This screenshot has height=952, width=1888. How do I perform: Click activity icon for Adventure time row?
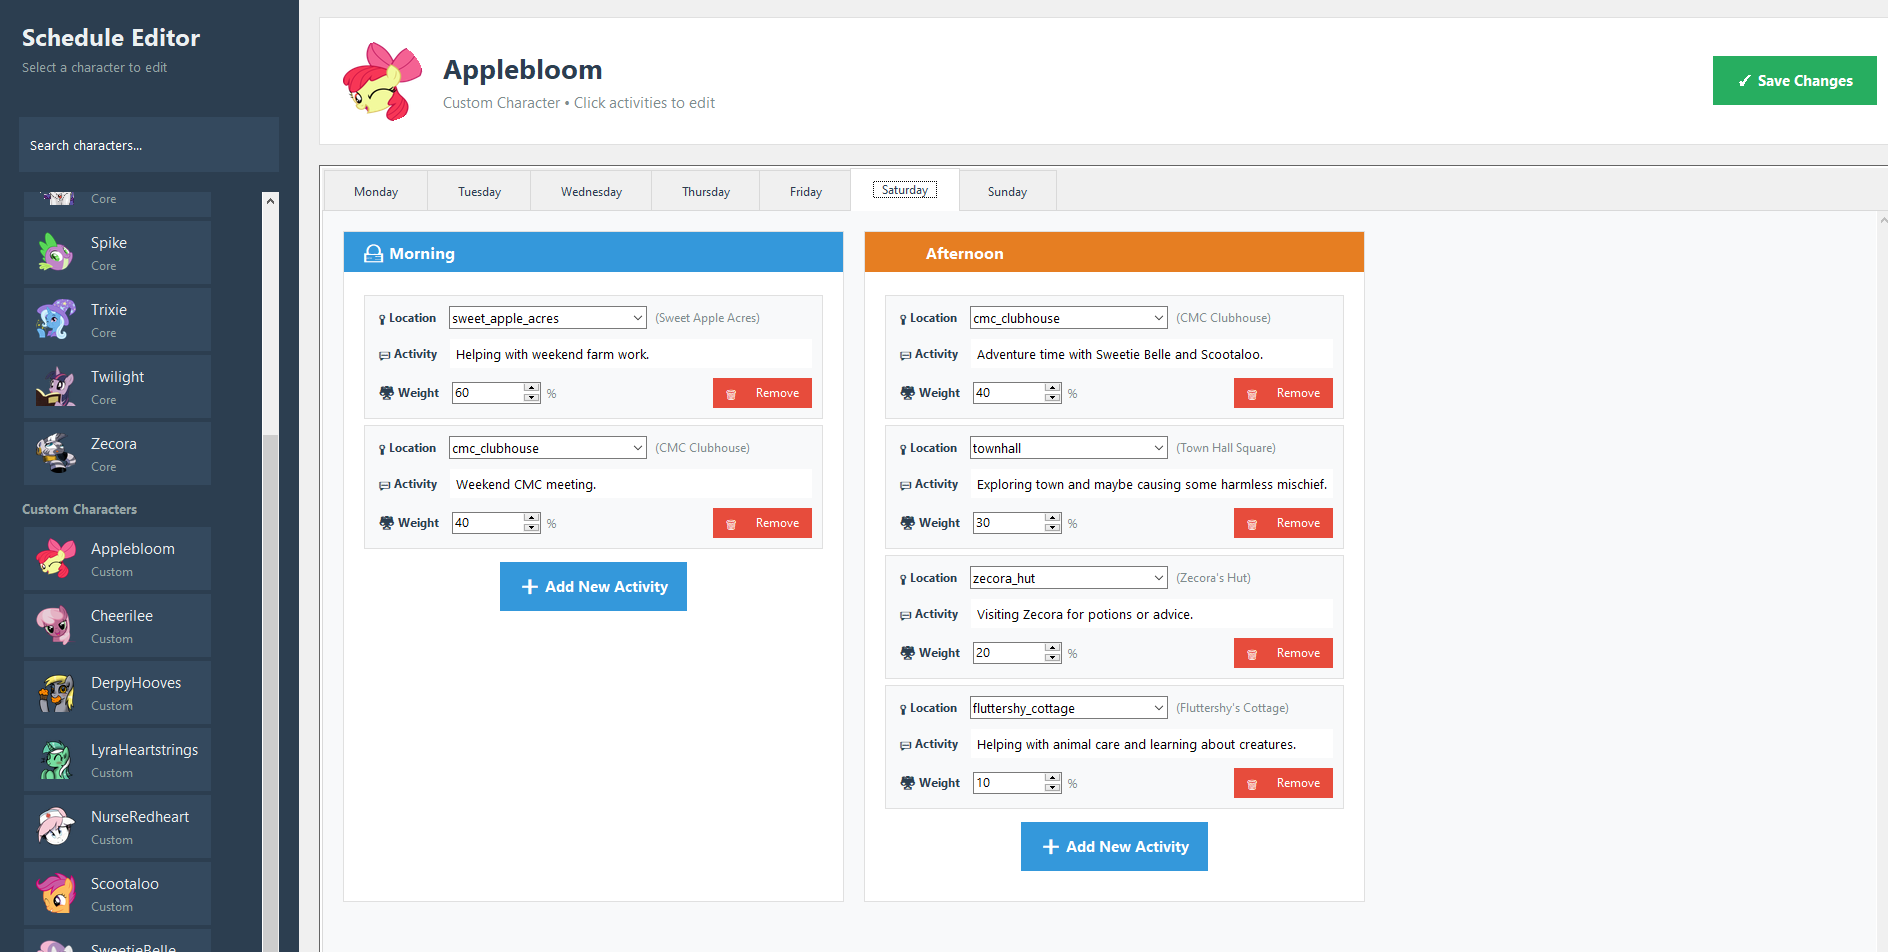coord(905,355)
